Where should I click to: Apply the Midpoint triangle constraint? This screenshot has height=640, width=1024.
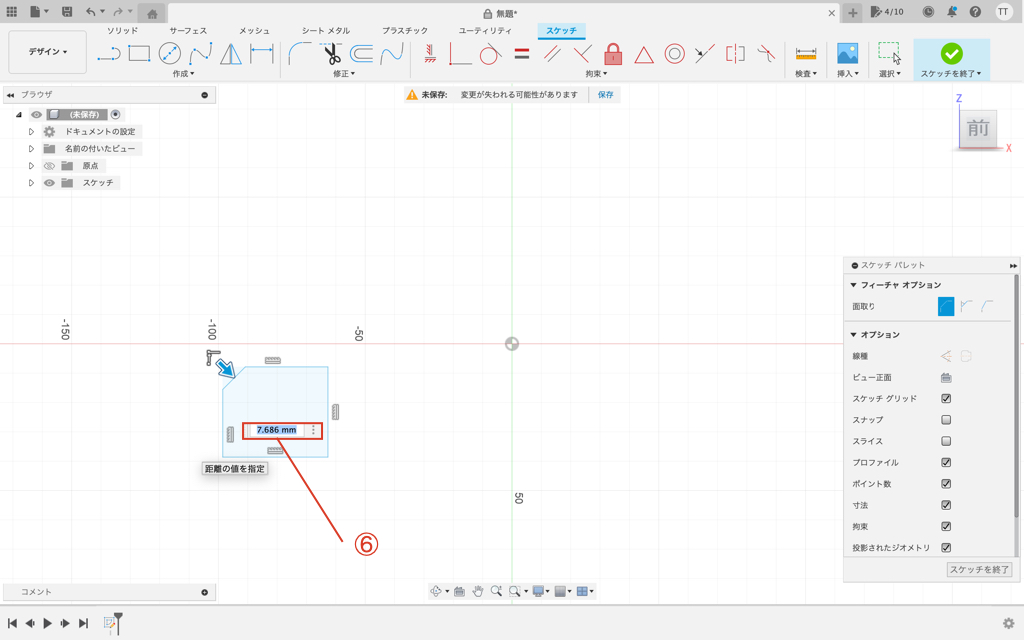coord(644,54)
